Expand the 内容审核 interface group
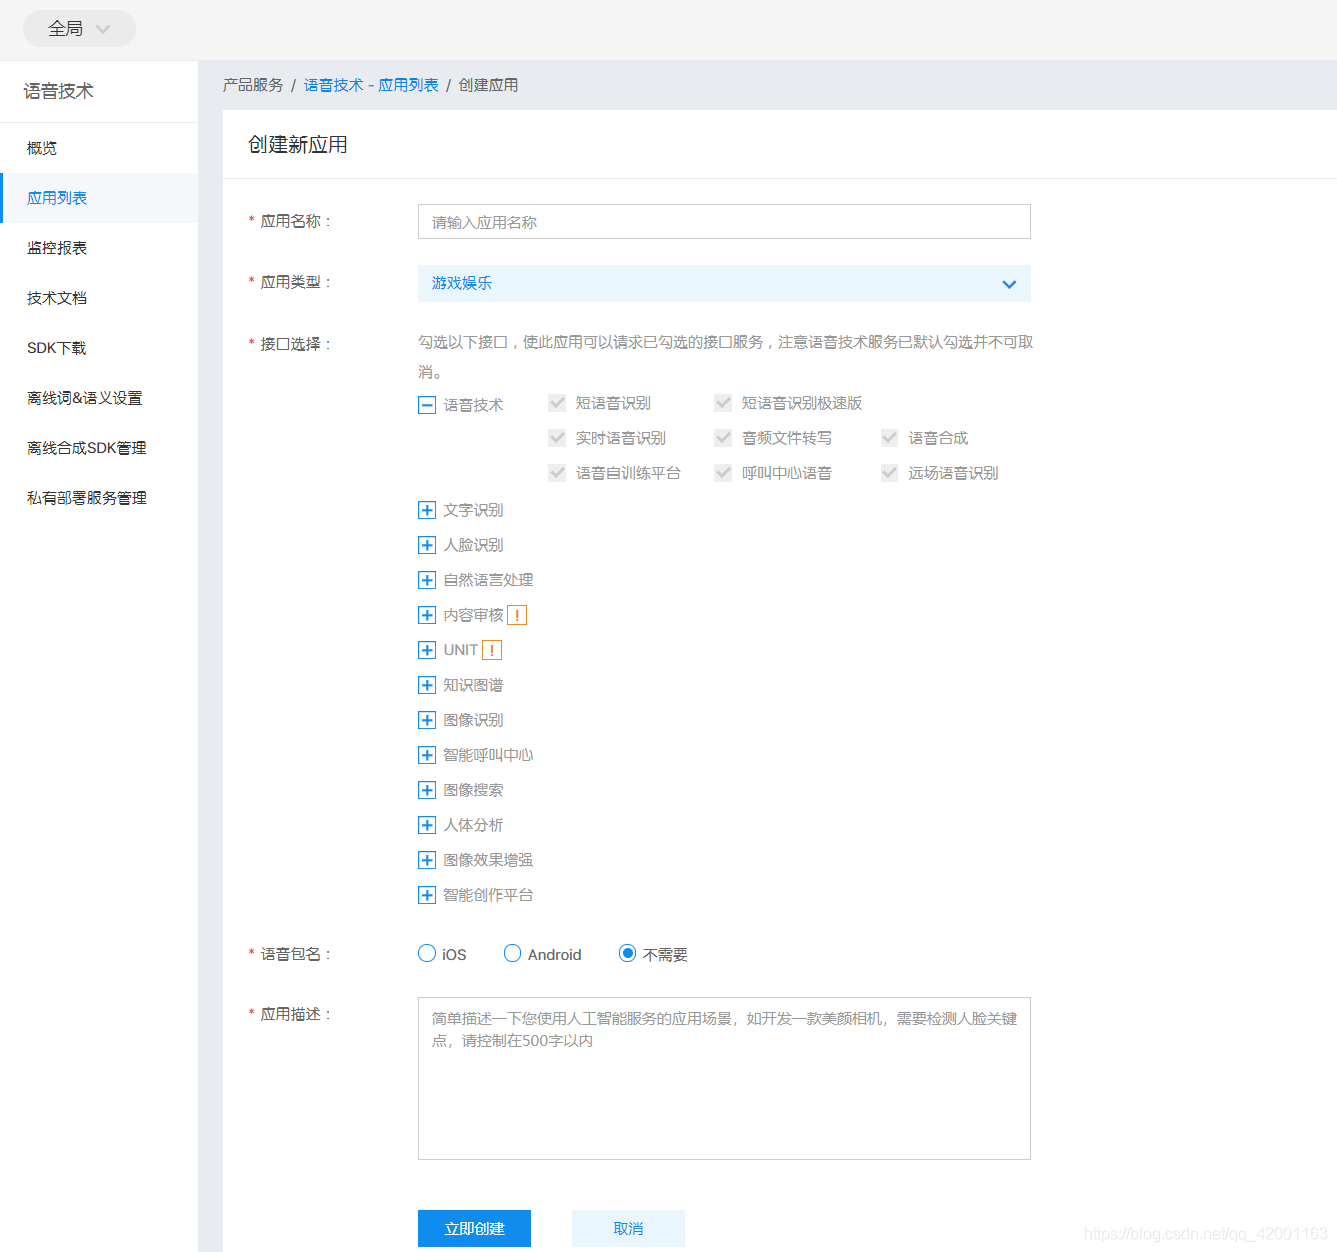This screenshot has height=1252, width=1337. coord(427,615)
